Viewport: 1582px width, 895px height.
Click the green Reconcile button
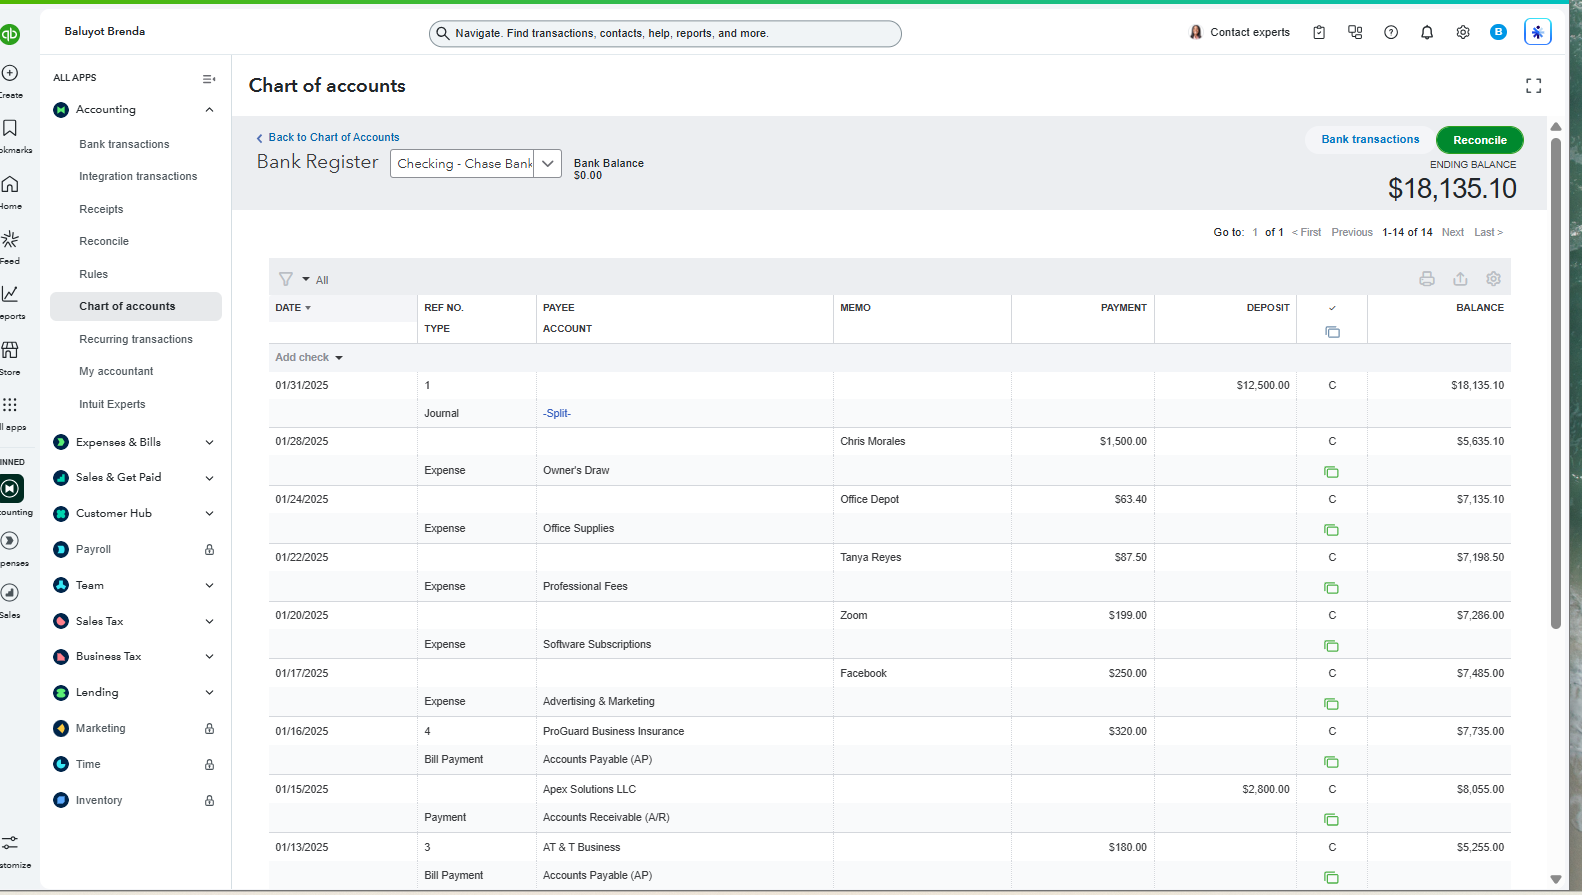tap(1479, 140)
